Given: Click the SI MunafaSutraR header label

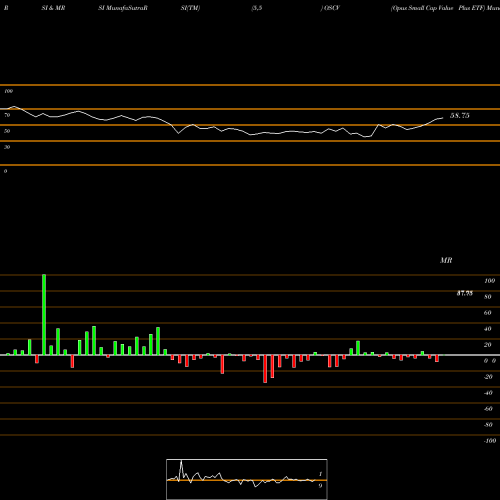Looking at the screenshot, I should [123, 8].
